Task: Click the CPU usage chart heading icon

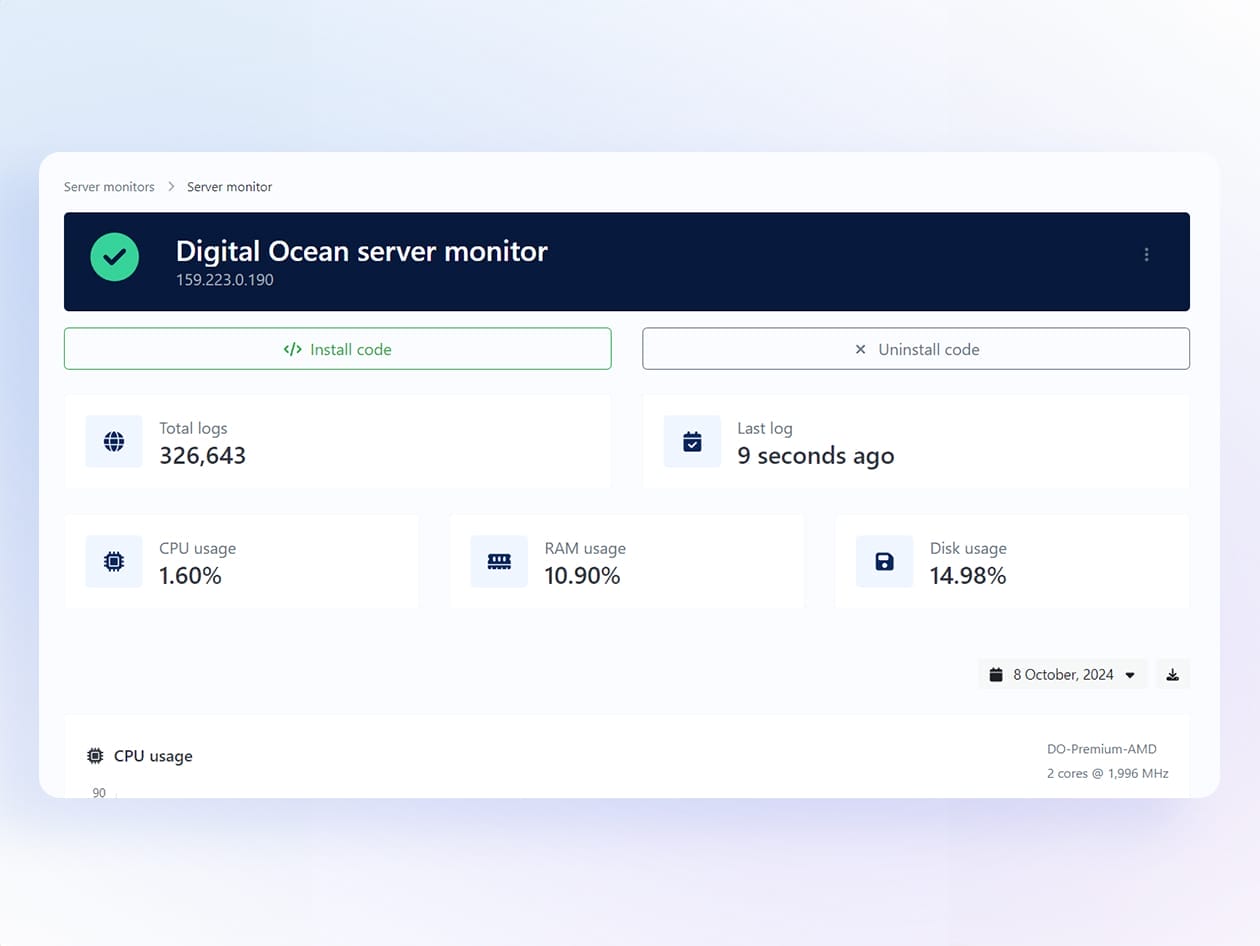Action: (x=95, y=756)
